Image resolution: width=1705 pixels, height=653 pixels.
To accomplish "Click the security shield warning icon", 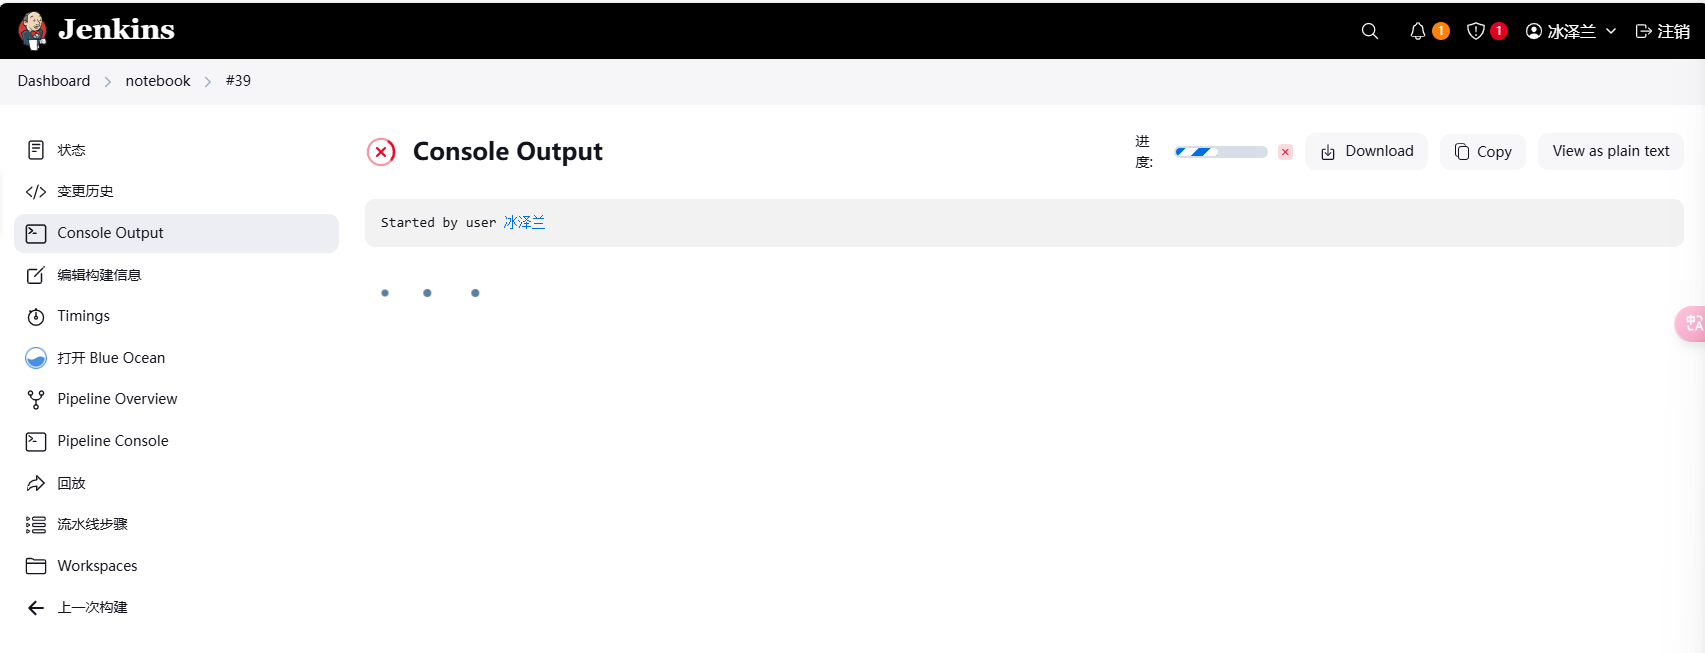I will point(1476,31).
